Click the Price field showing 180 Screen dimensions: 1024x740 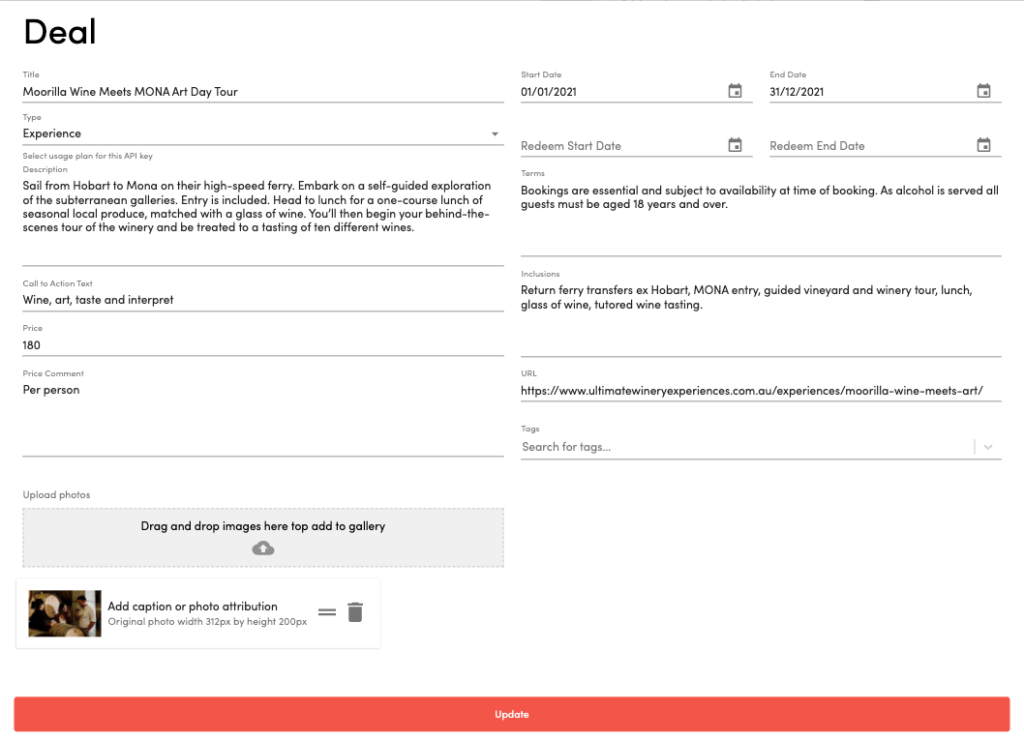tap(263, 346)
